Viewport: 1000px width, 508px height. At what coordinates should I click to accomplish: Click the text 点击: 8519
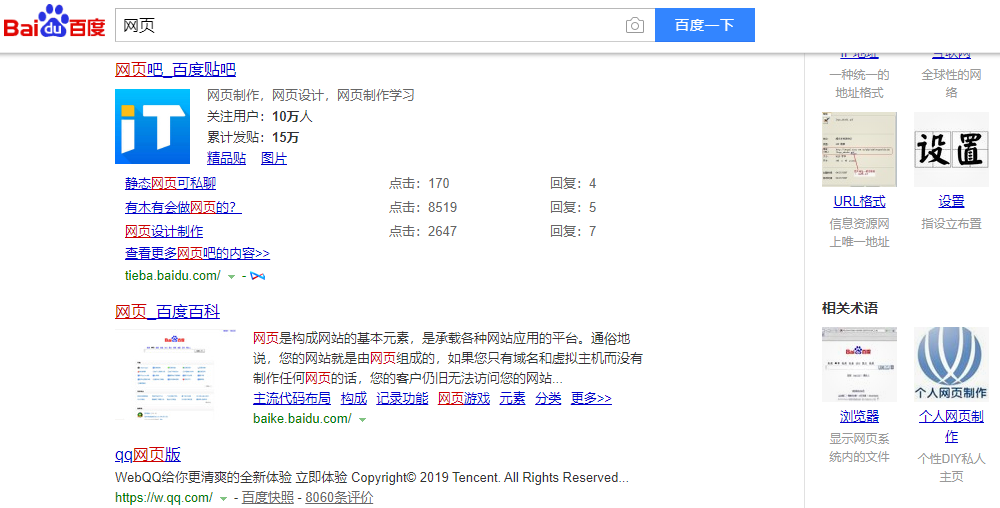423,207
